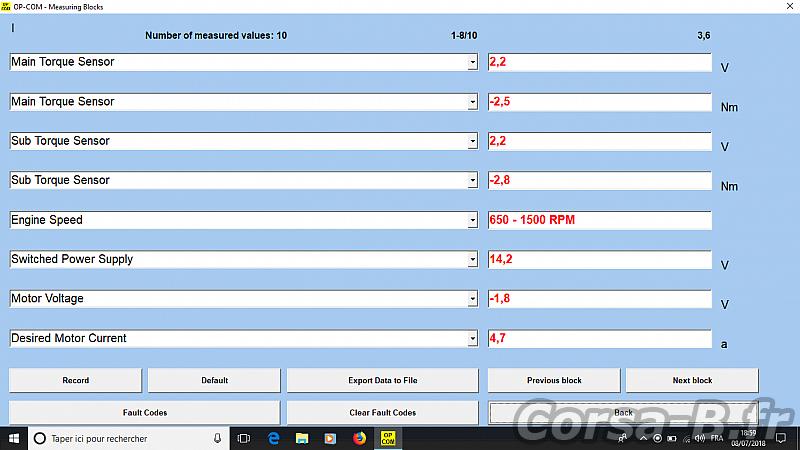The width and height of the screenshot is (800, 450).
Task: Click the OP-COM title bar app icon
Action: (x=6, y=7)
